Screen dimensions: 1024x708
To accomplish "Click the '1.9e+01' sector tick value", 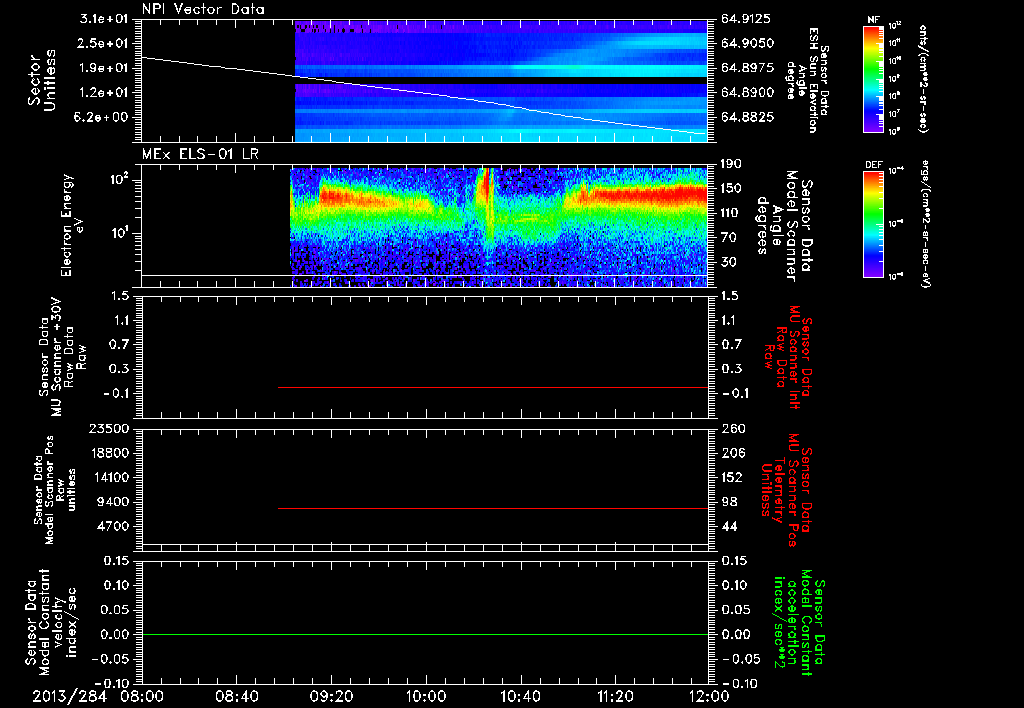I will 104,68.
